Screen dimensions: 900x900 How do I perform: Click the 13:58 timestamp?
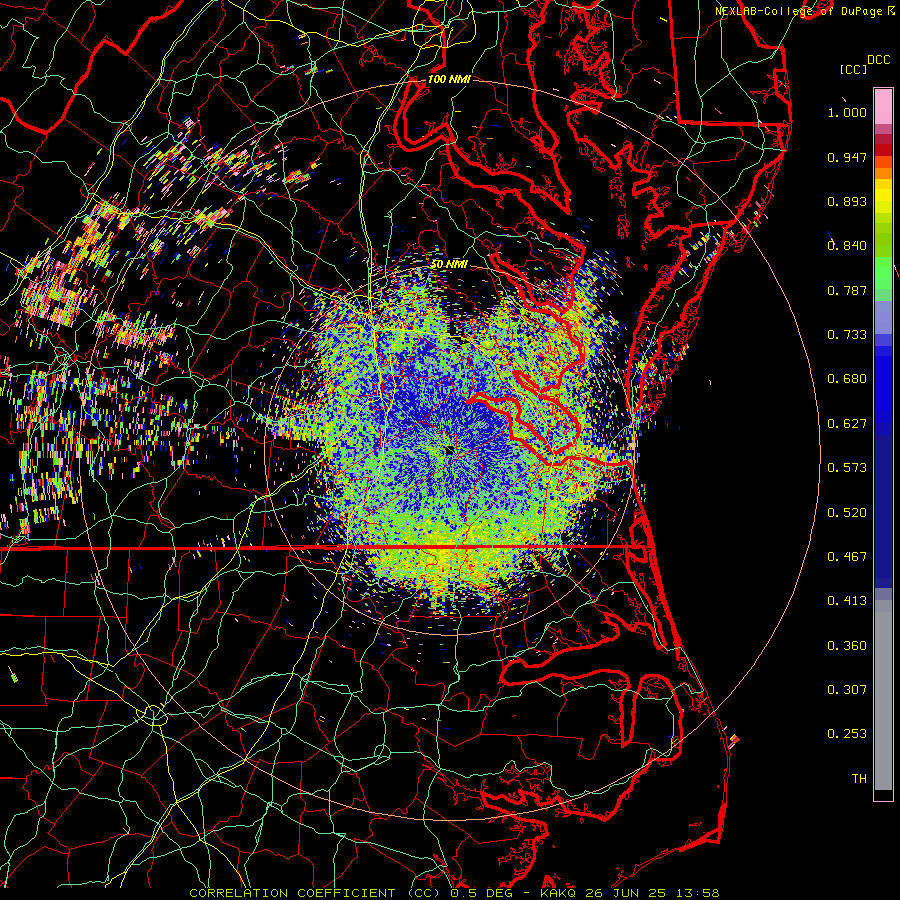click(697, 893)
